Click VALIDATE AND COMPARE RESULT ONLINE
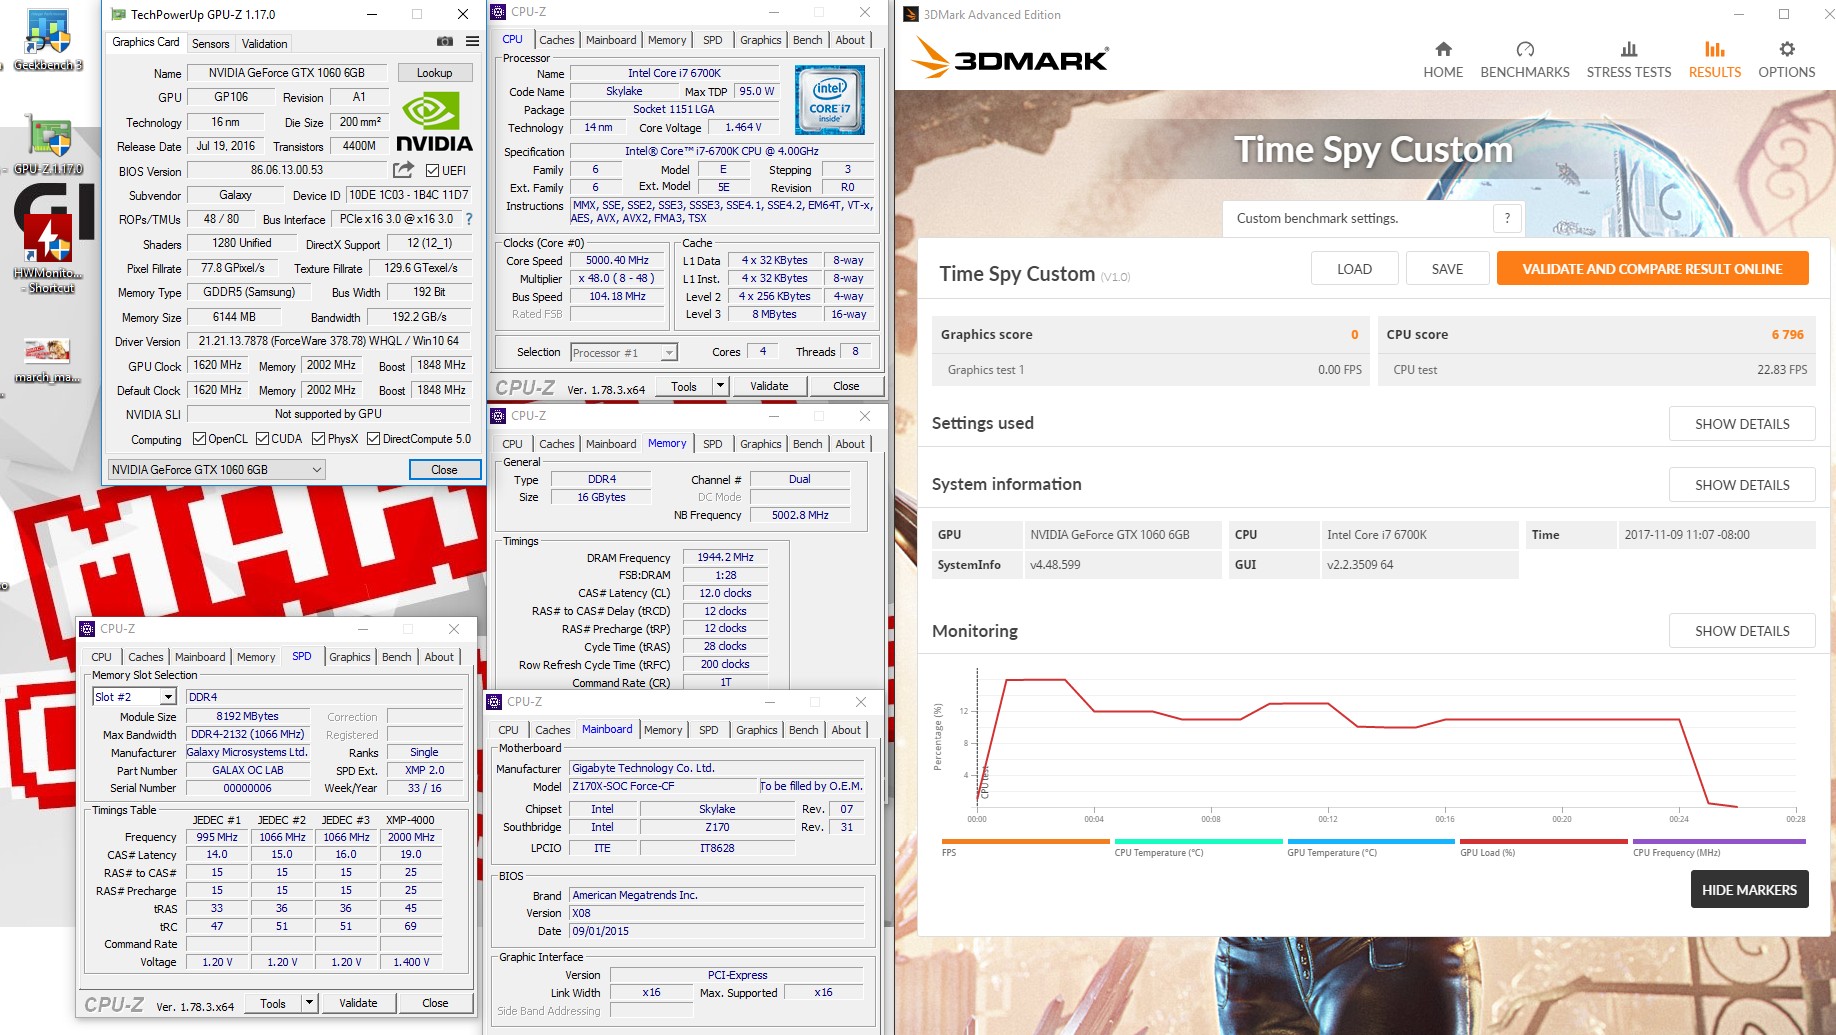The height and width of the screenshot is (1035, 1836). (x=1652, y=269)
